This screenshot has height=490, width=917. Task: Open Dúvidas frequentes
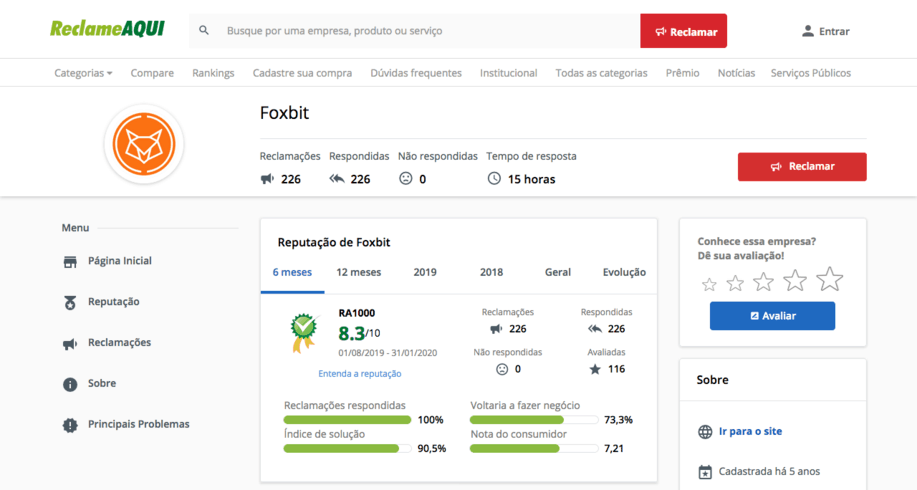[416, 73]
